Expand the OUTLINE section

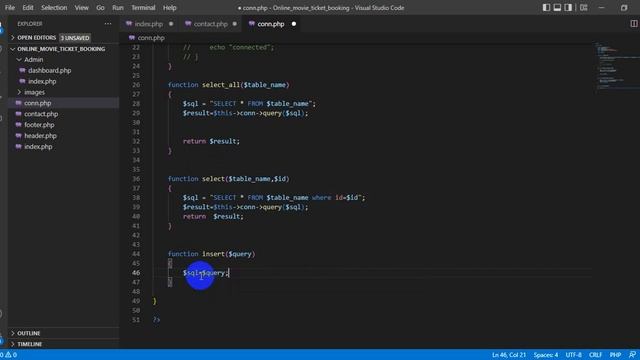click(x=29, y=333)
